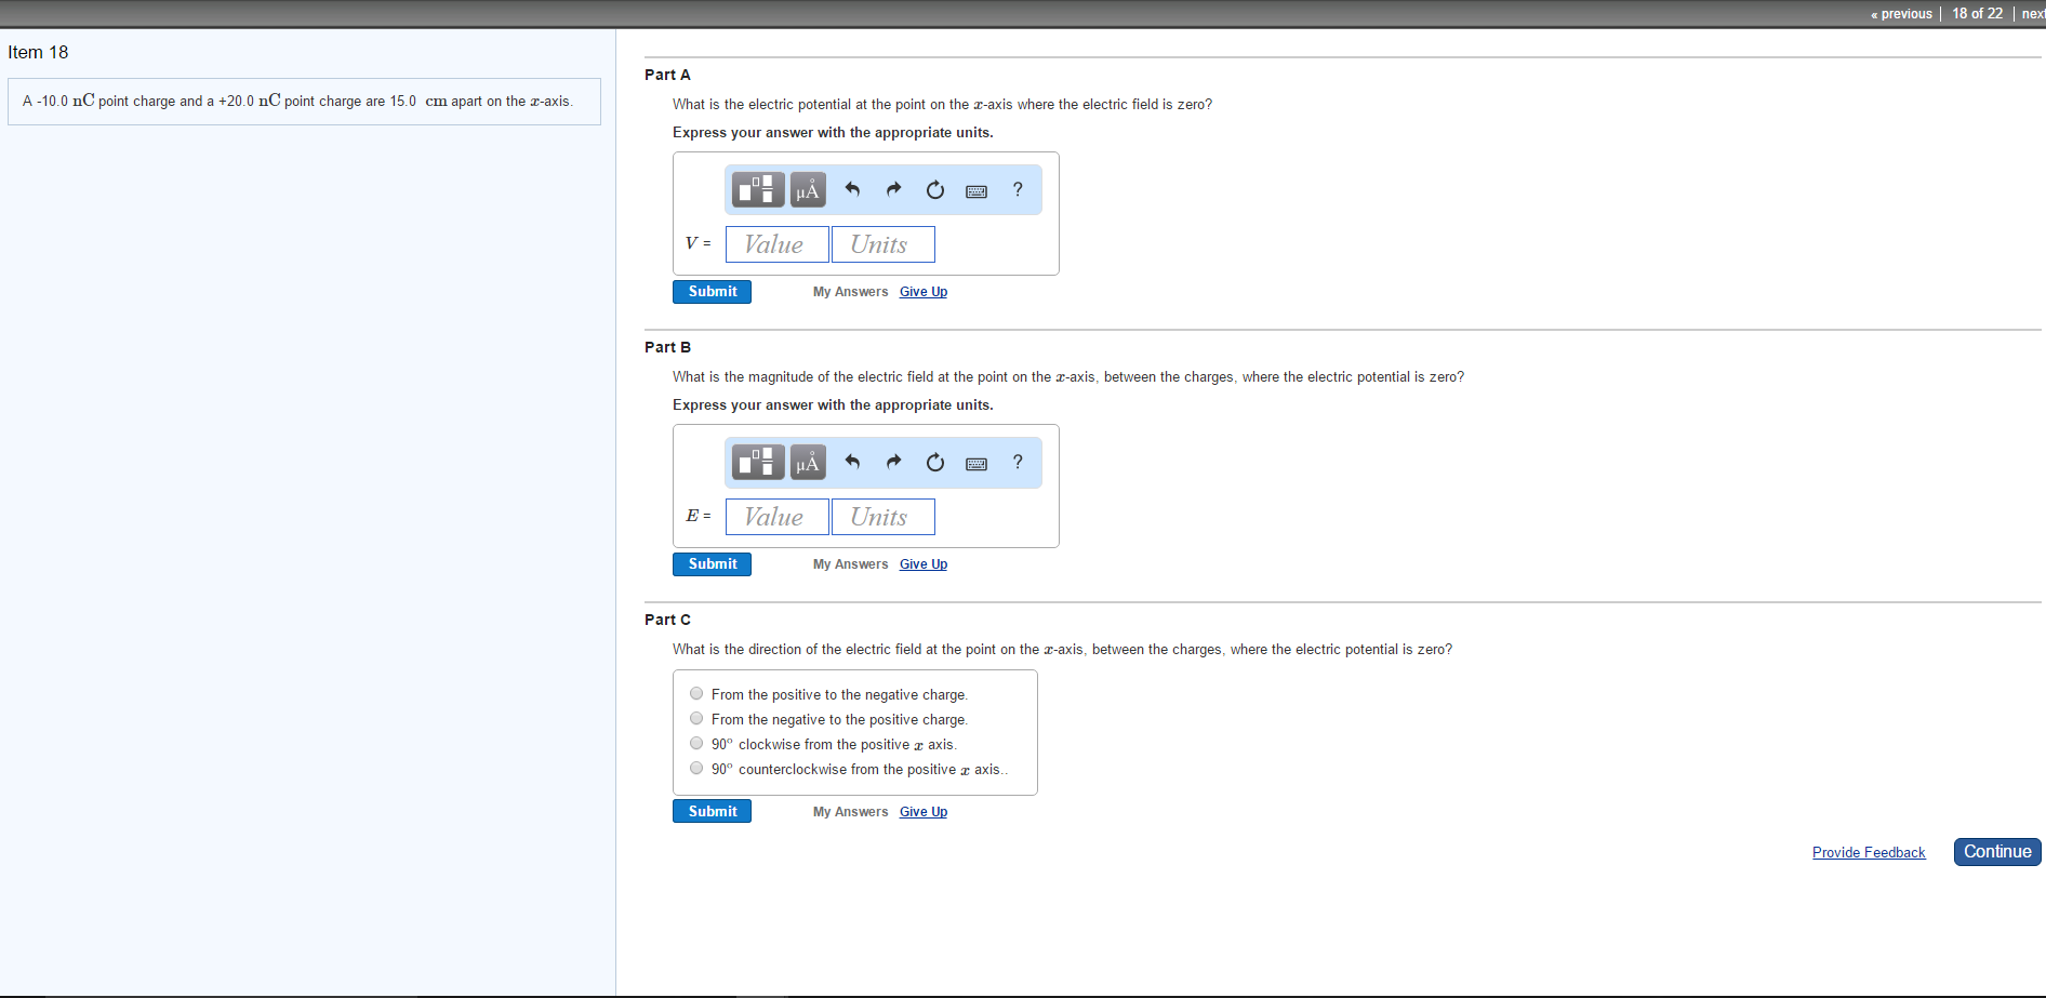The width and height of the screenshot is (2046, 998).
Task: Reset Part A answer field
Action: pyautogui.click(x=935, y=190)
